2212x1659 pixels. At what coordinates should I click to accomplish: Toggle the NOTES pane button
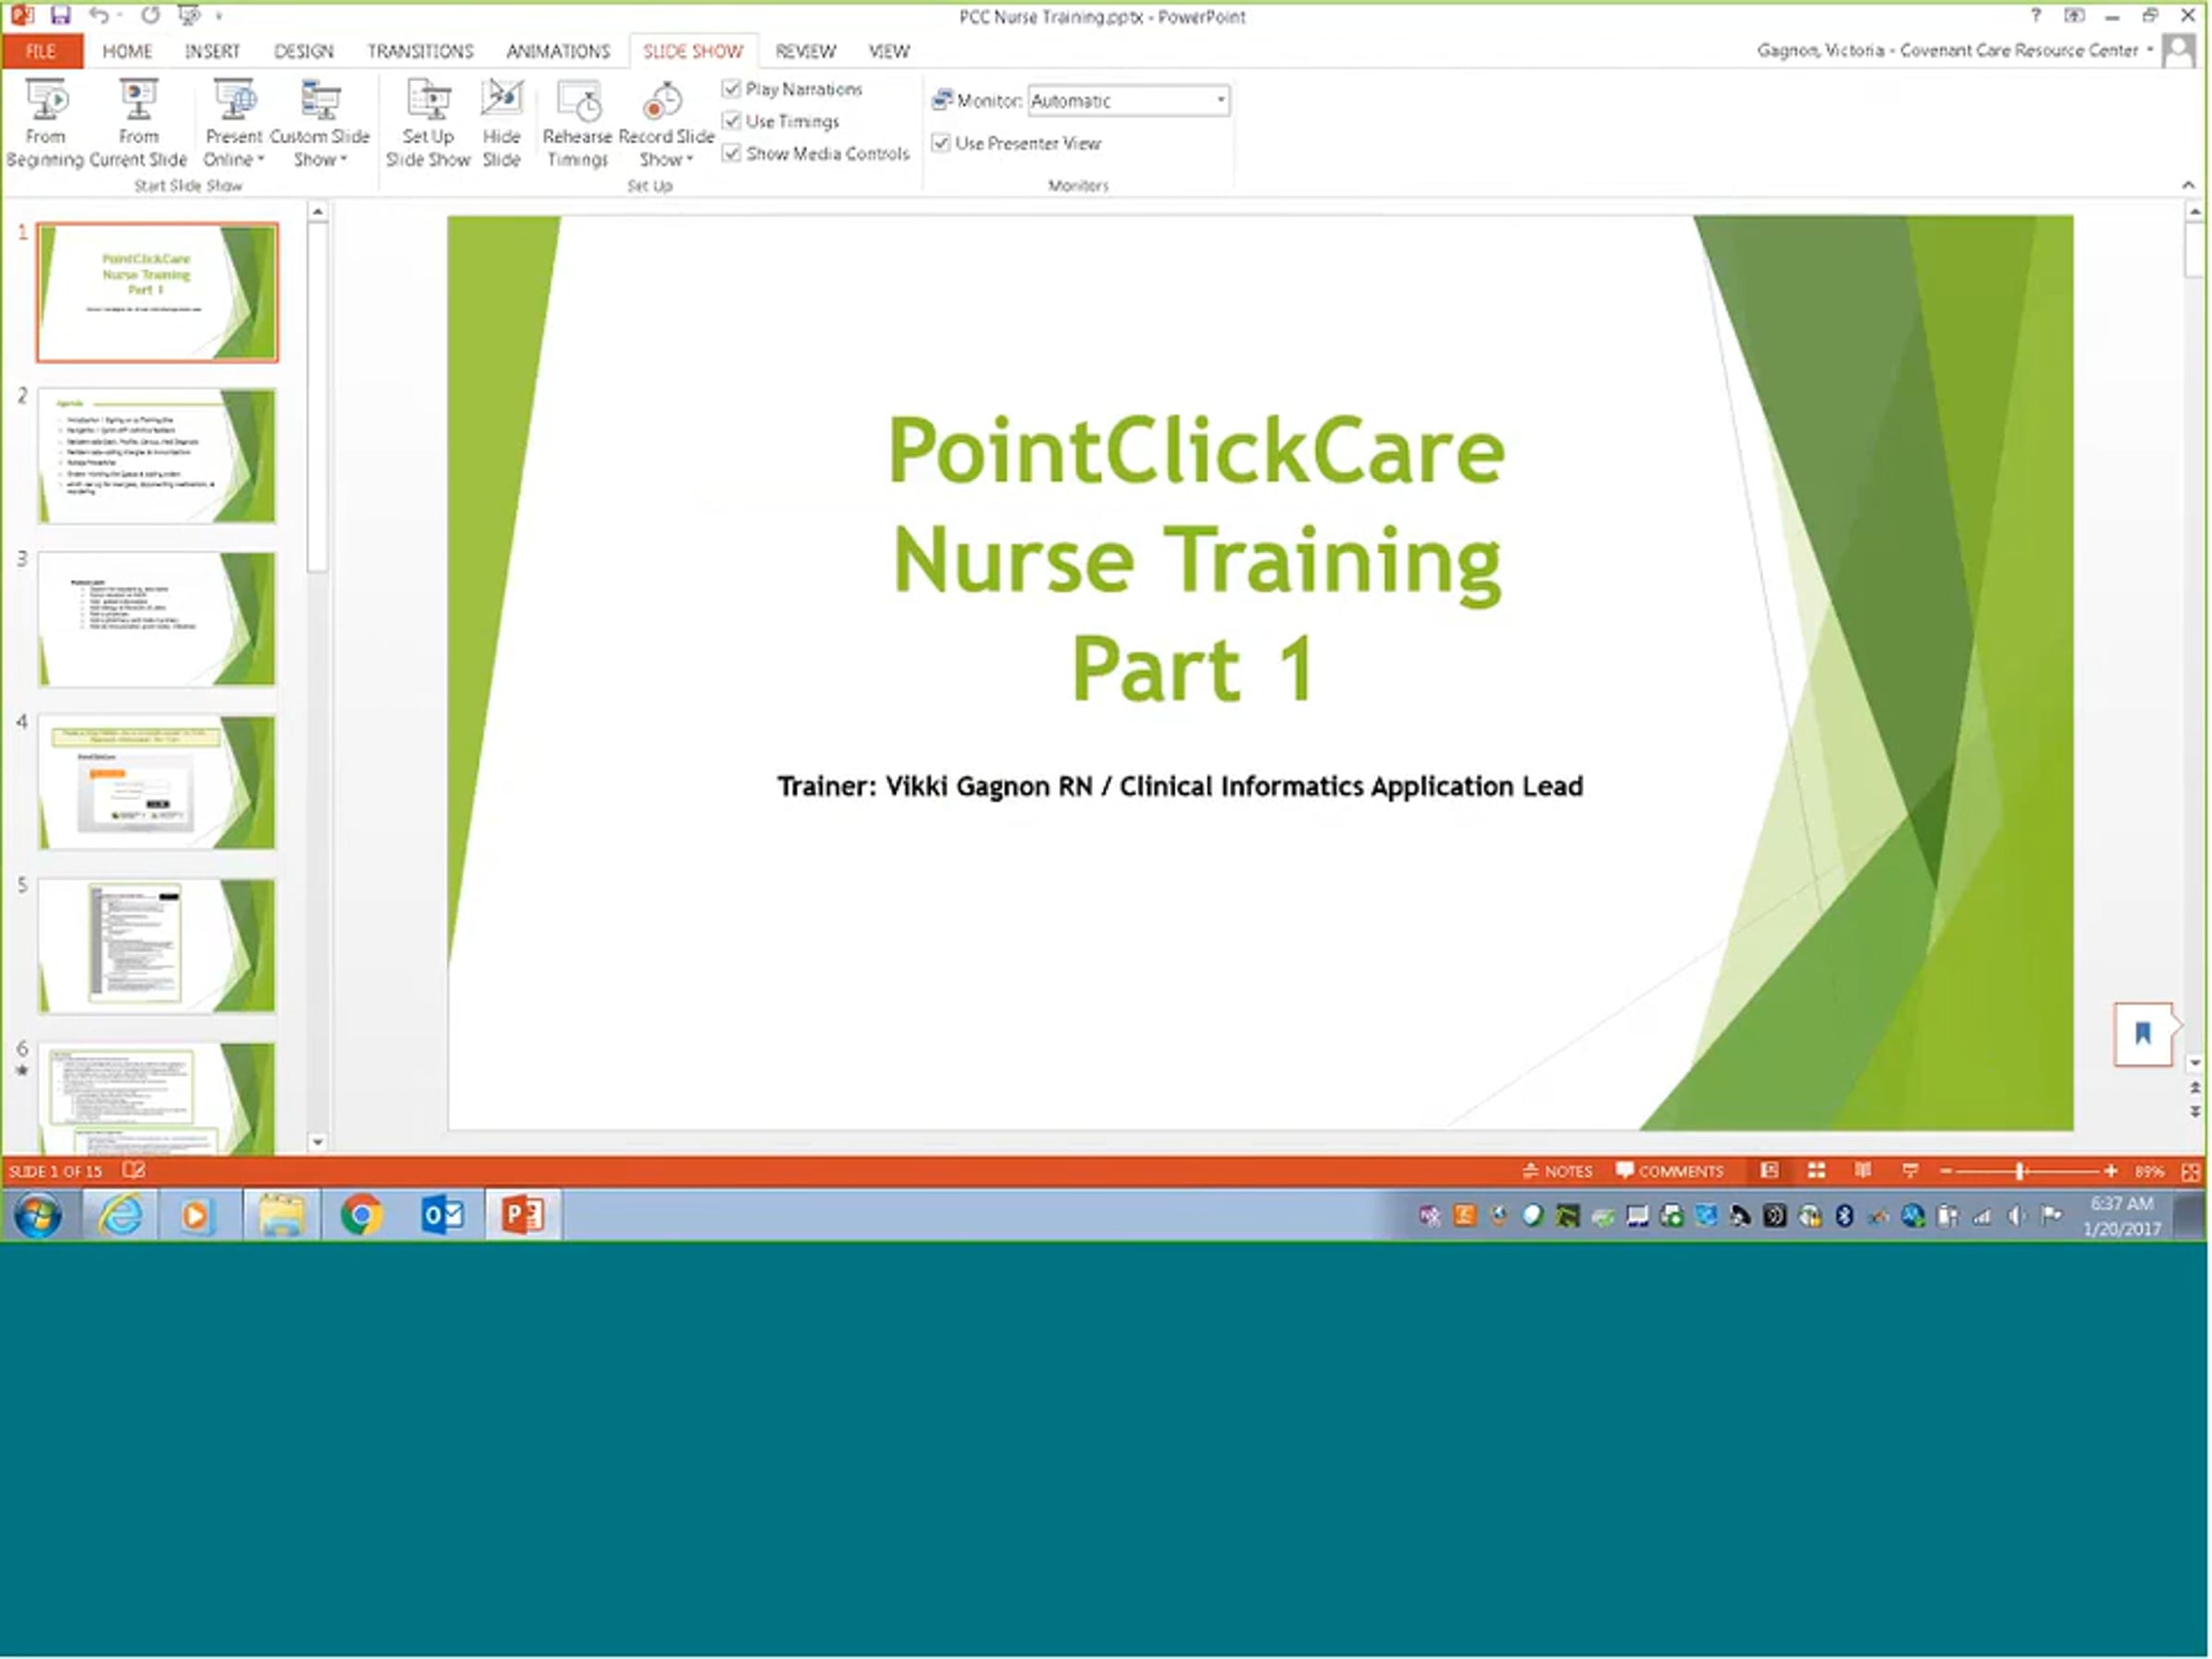point(1557,1171)
